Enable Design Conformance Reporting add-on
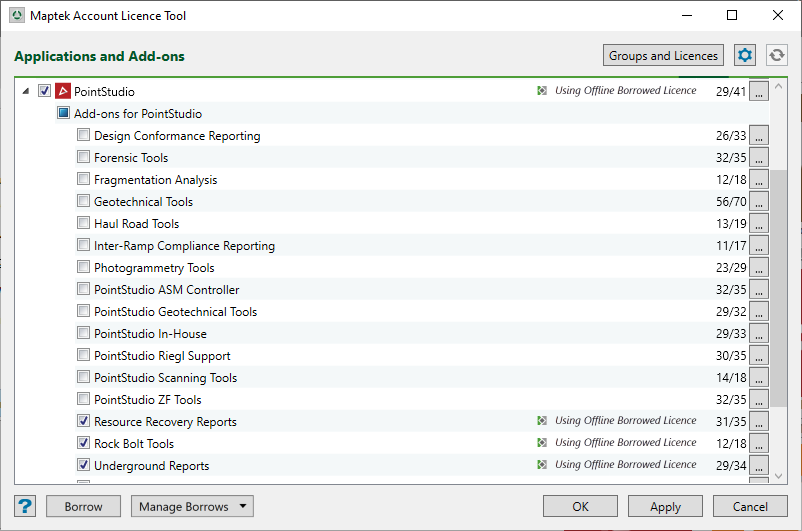The image size is (802, 531). [83, 135]
